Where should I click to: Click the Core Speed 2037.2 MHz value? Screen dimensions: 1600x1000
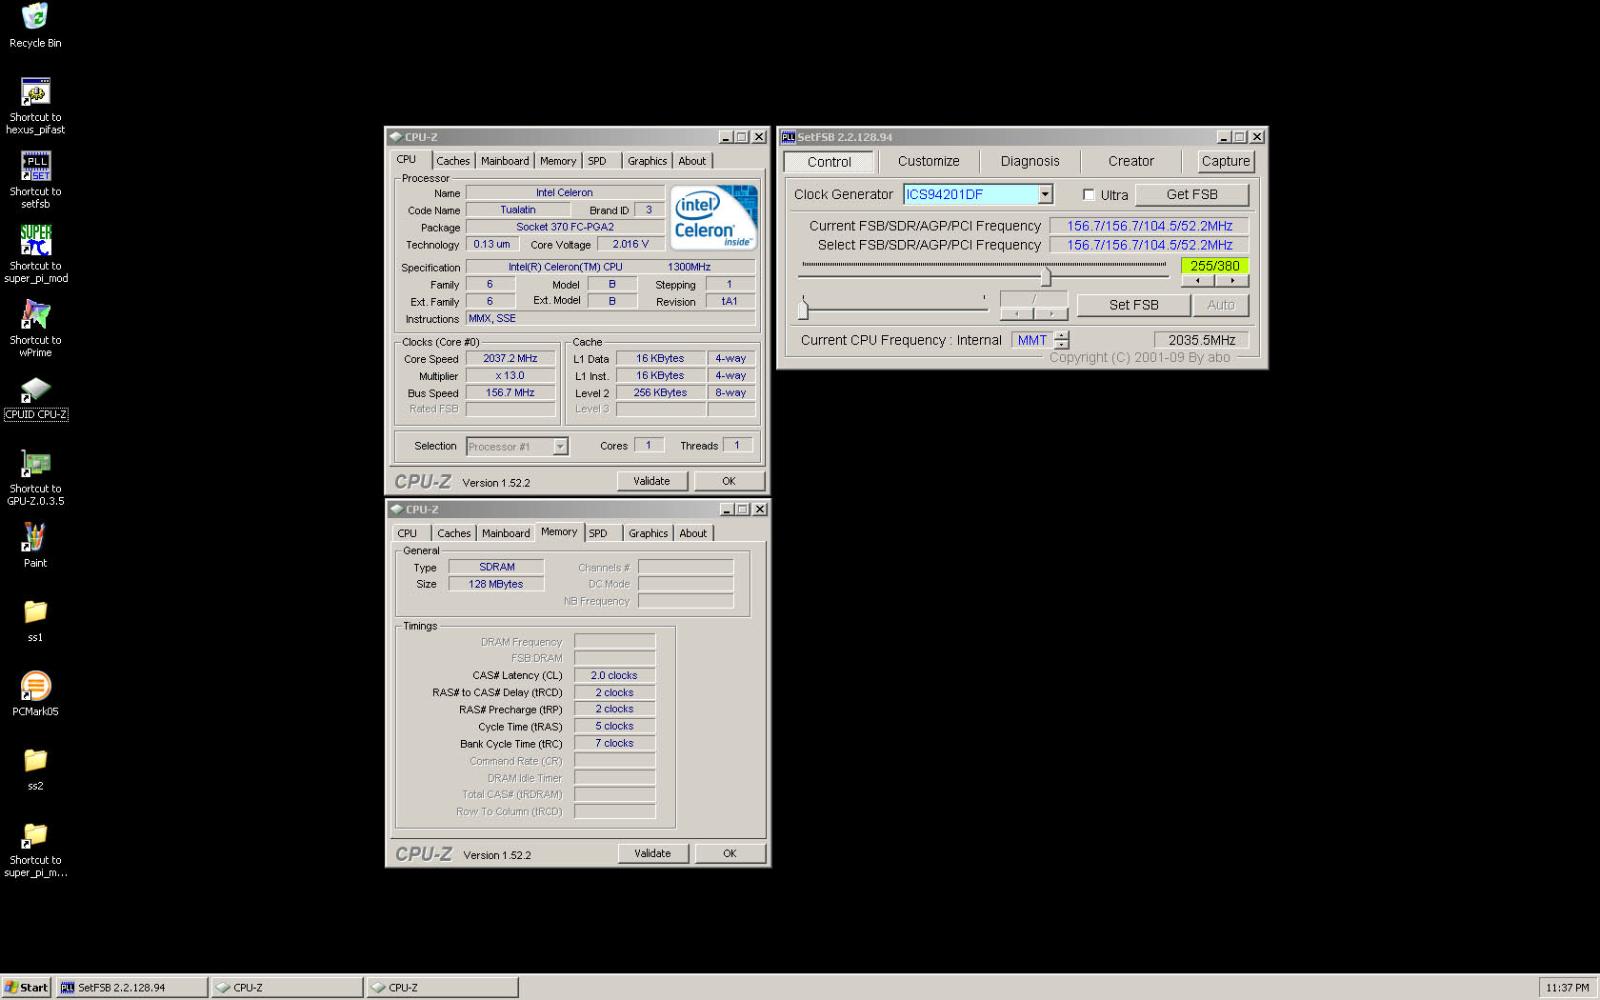point(510,358)
